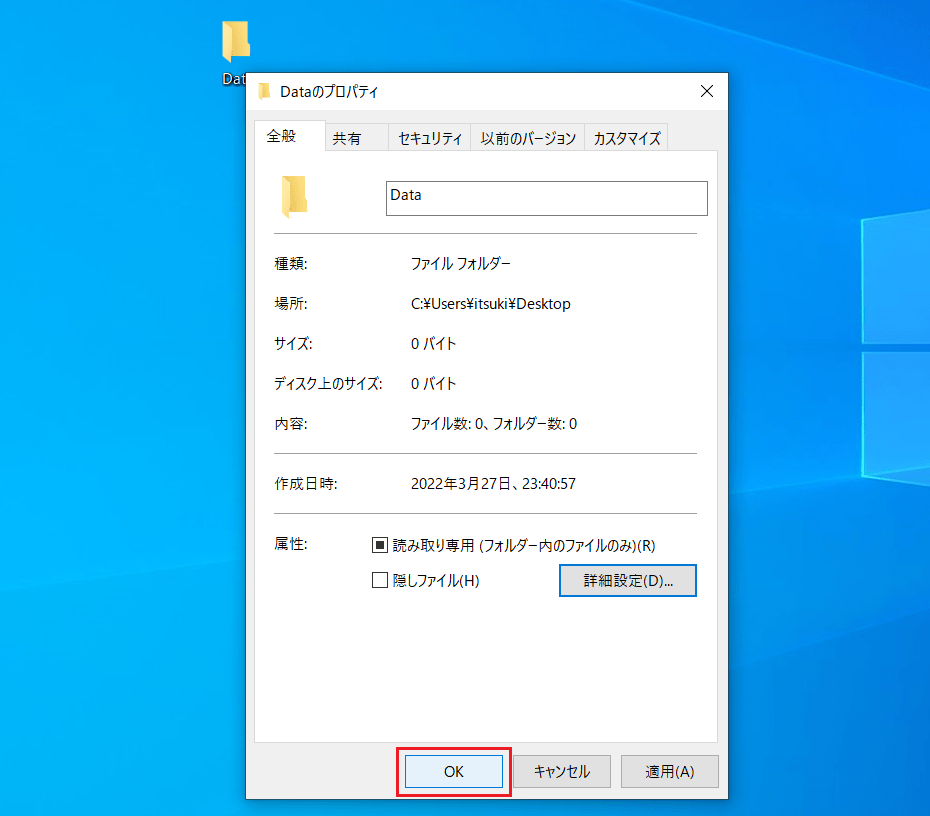
Task: Switch to the 共有 tab
Action: (356, 138)
